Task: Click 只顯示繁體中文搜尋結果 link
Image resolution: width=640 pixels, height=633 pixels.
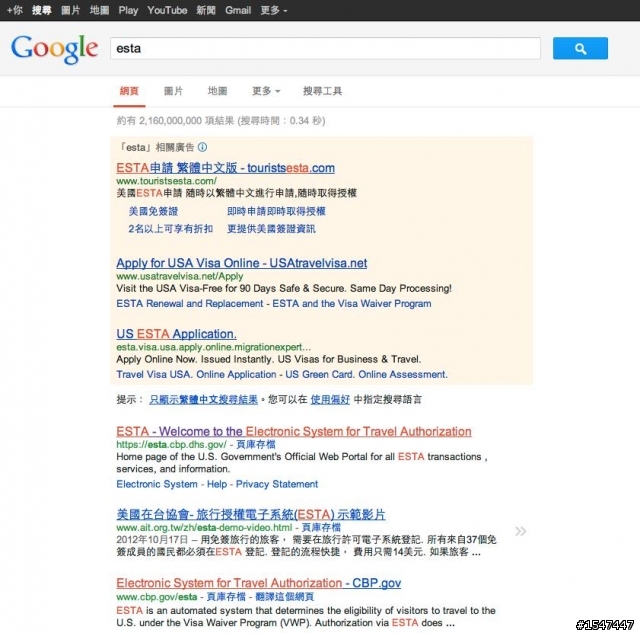Action: click(203, 399)
